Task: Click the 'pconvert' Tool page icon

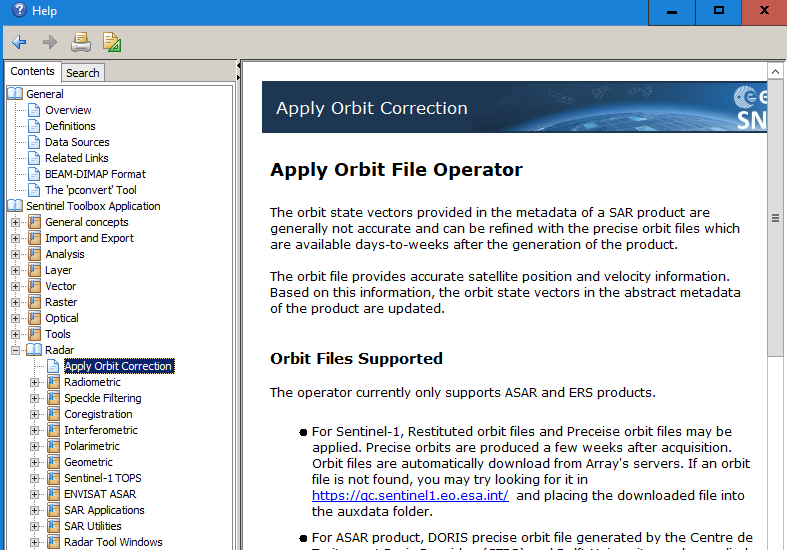Action: (x=34, y=190)
